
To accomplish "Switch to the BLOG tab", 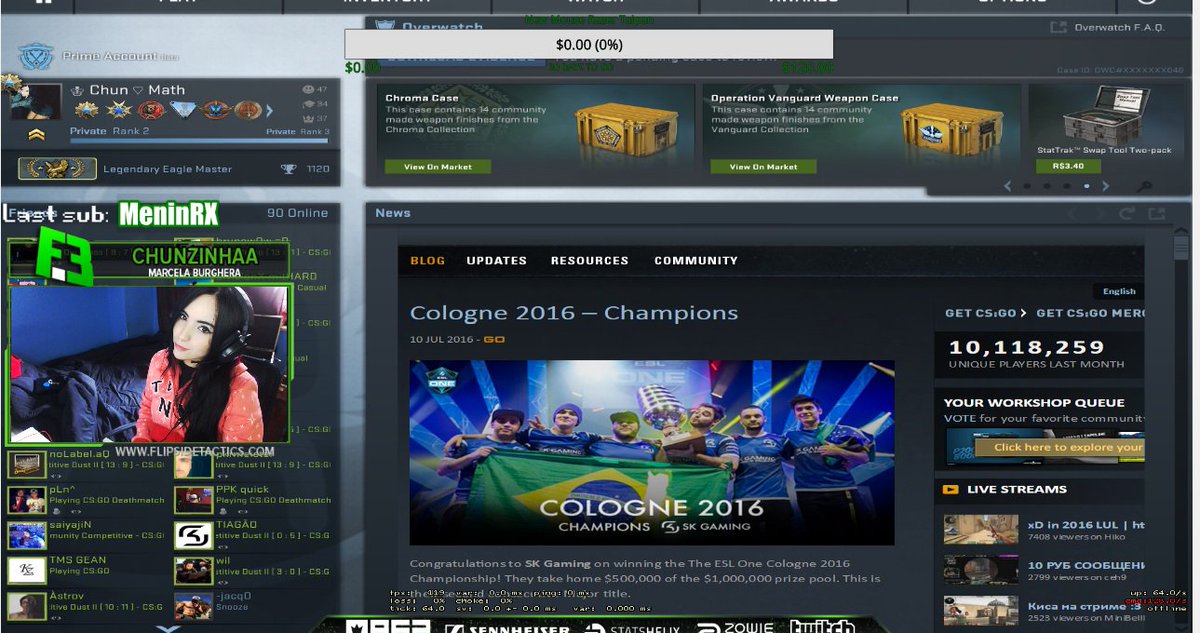I will click(x=428, y=261).
